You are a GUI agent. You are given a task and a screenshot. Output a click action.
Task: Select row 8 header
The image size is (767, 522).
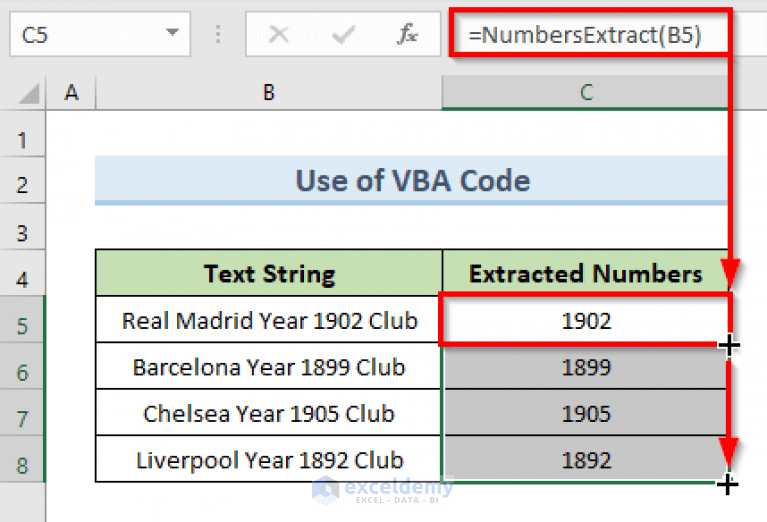coord(23,459)
